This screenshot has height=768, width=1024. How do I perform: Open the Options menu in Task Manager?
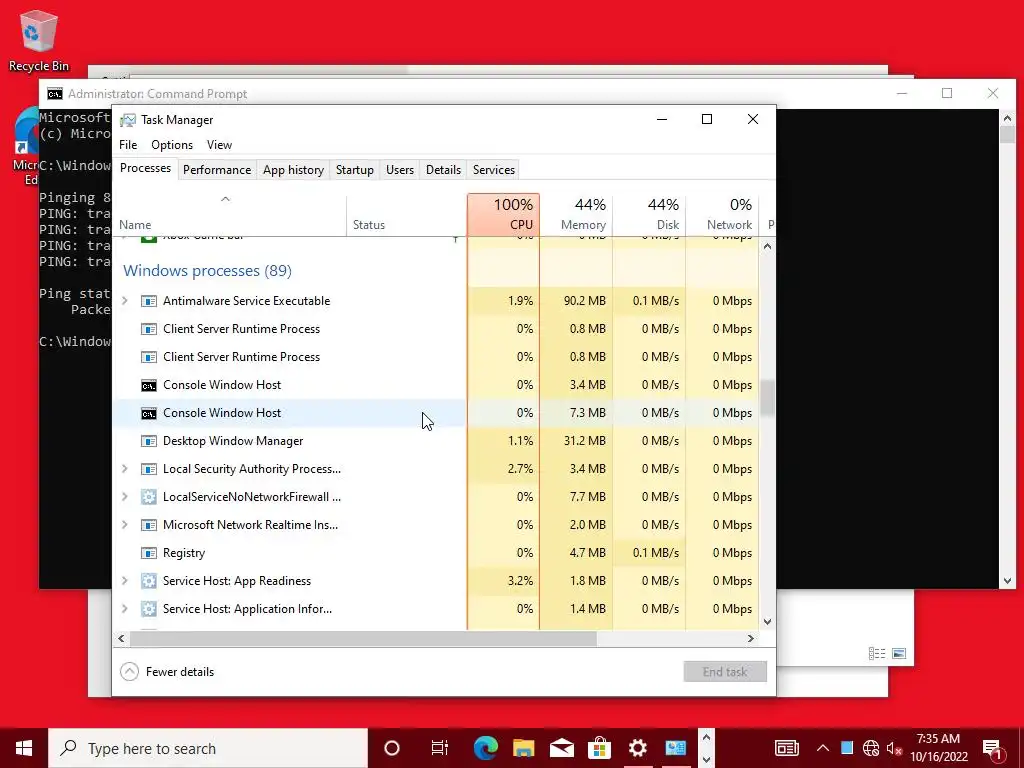click(172, 145)
